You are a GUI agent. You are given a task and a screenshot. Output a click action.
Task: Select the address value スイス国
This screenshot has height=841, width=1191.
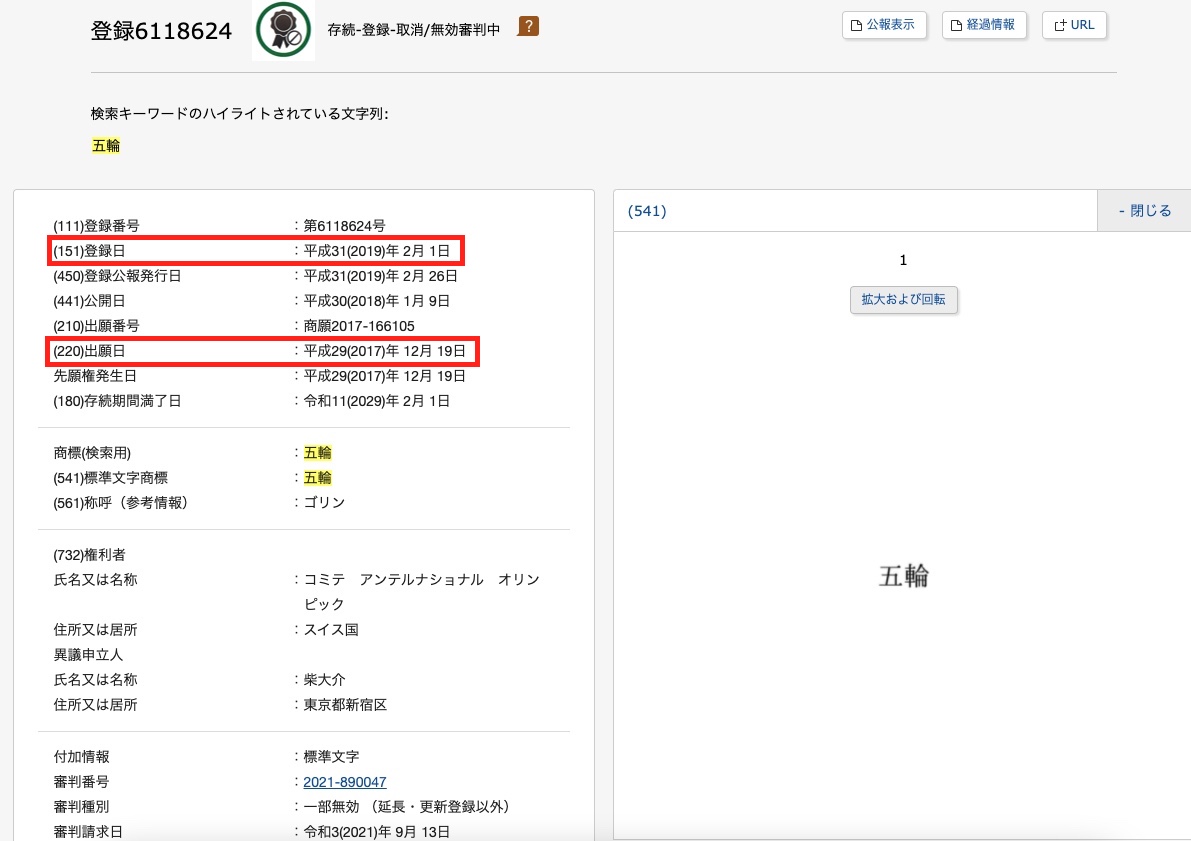coord(331,630)
